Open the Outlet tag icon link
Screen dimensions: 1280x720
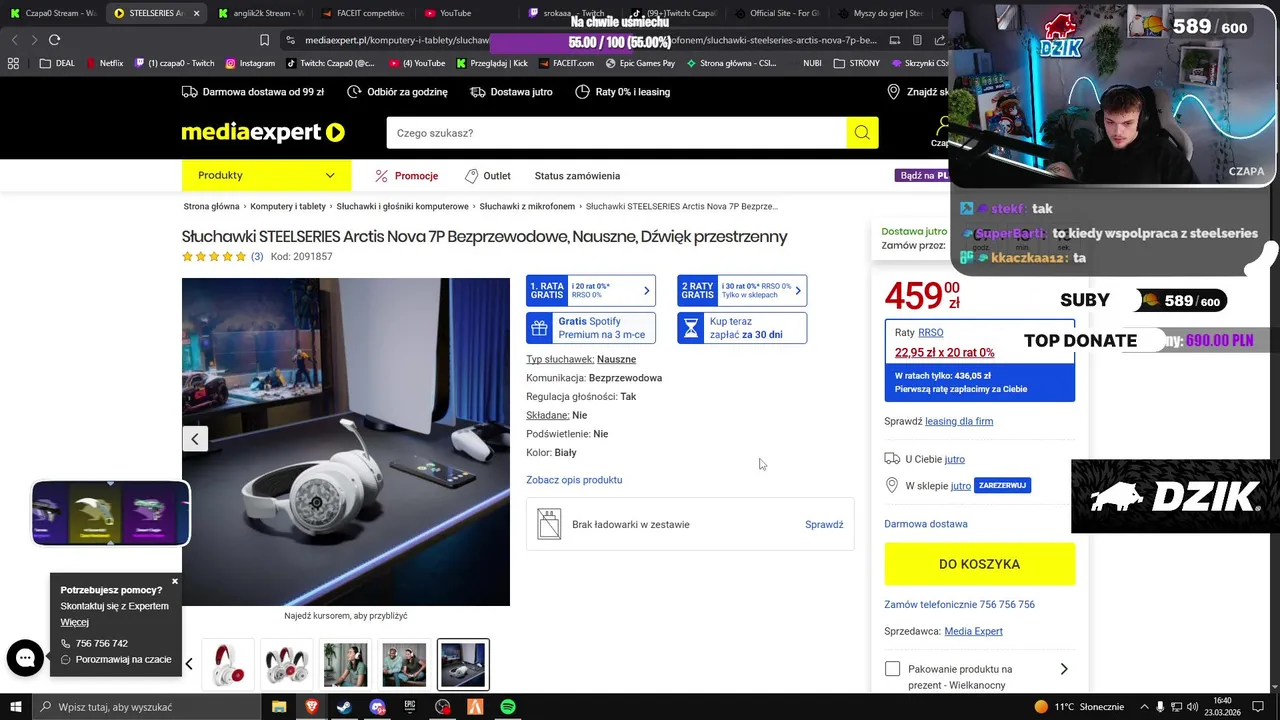tap(487, 176)
